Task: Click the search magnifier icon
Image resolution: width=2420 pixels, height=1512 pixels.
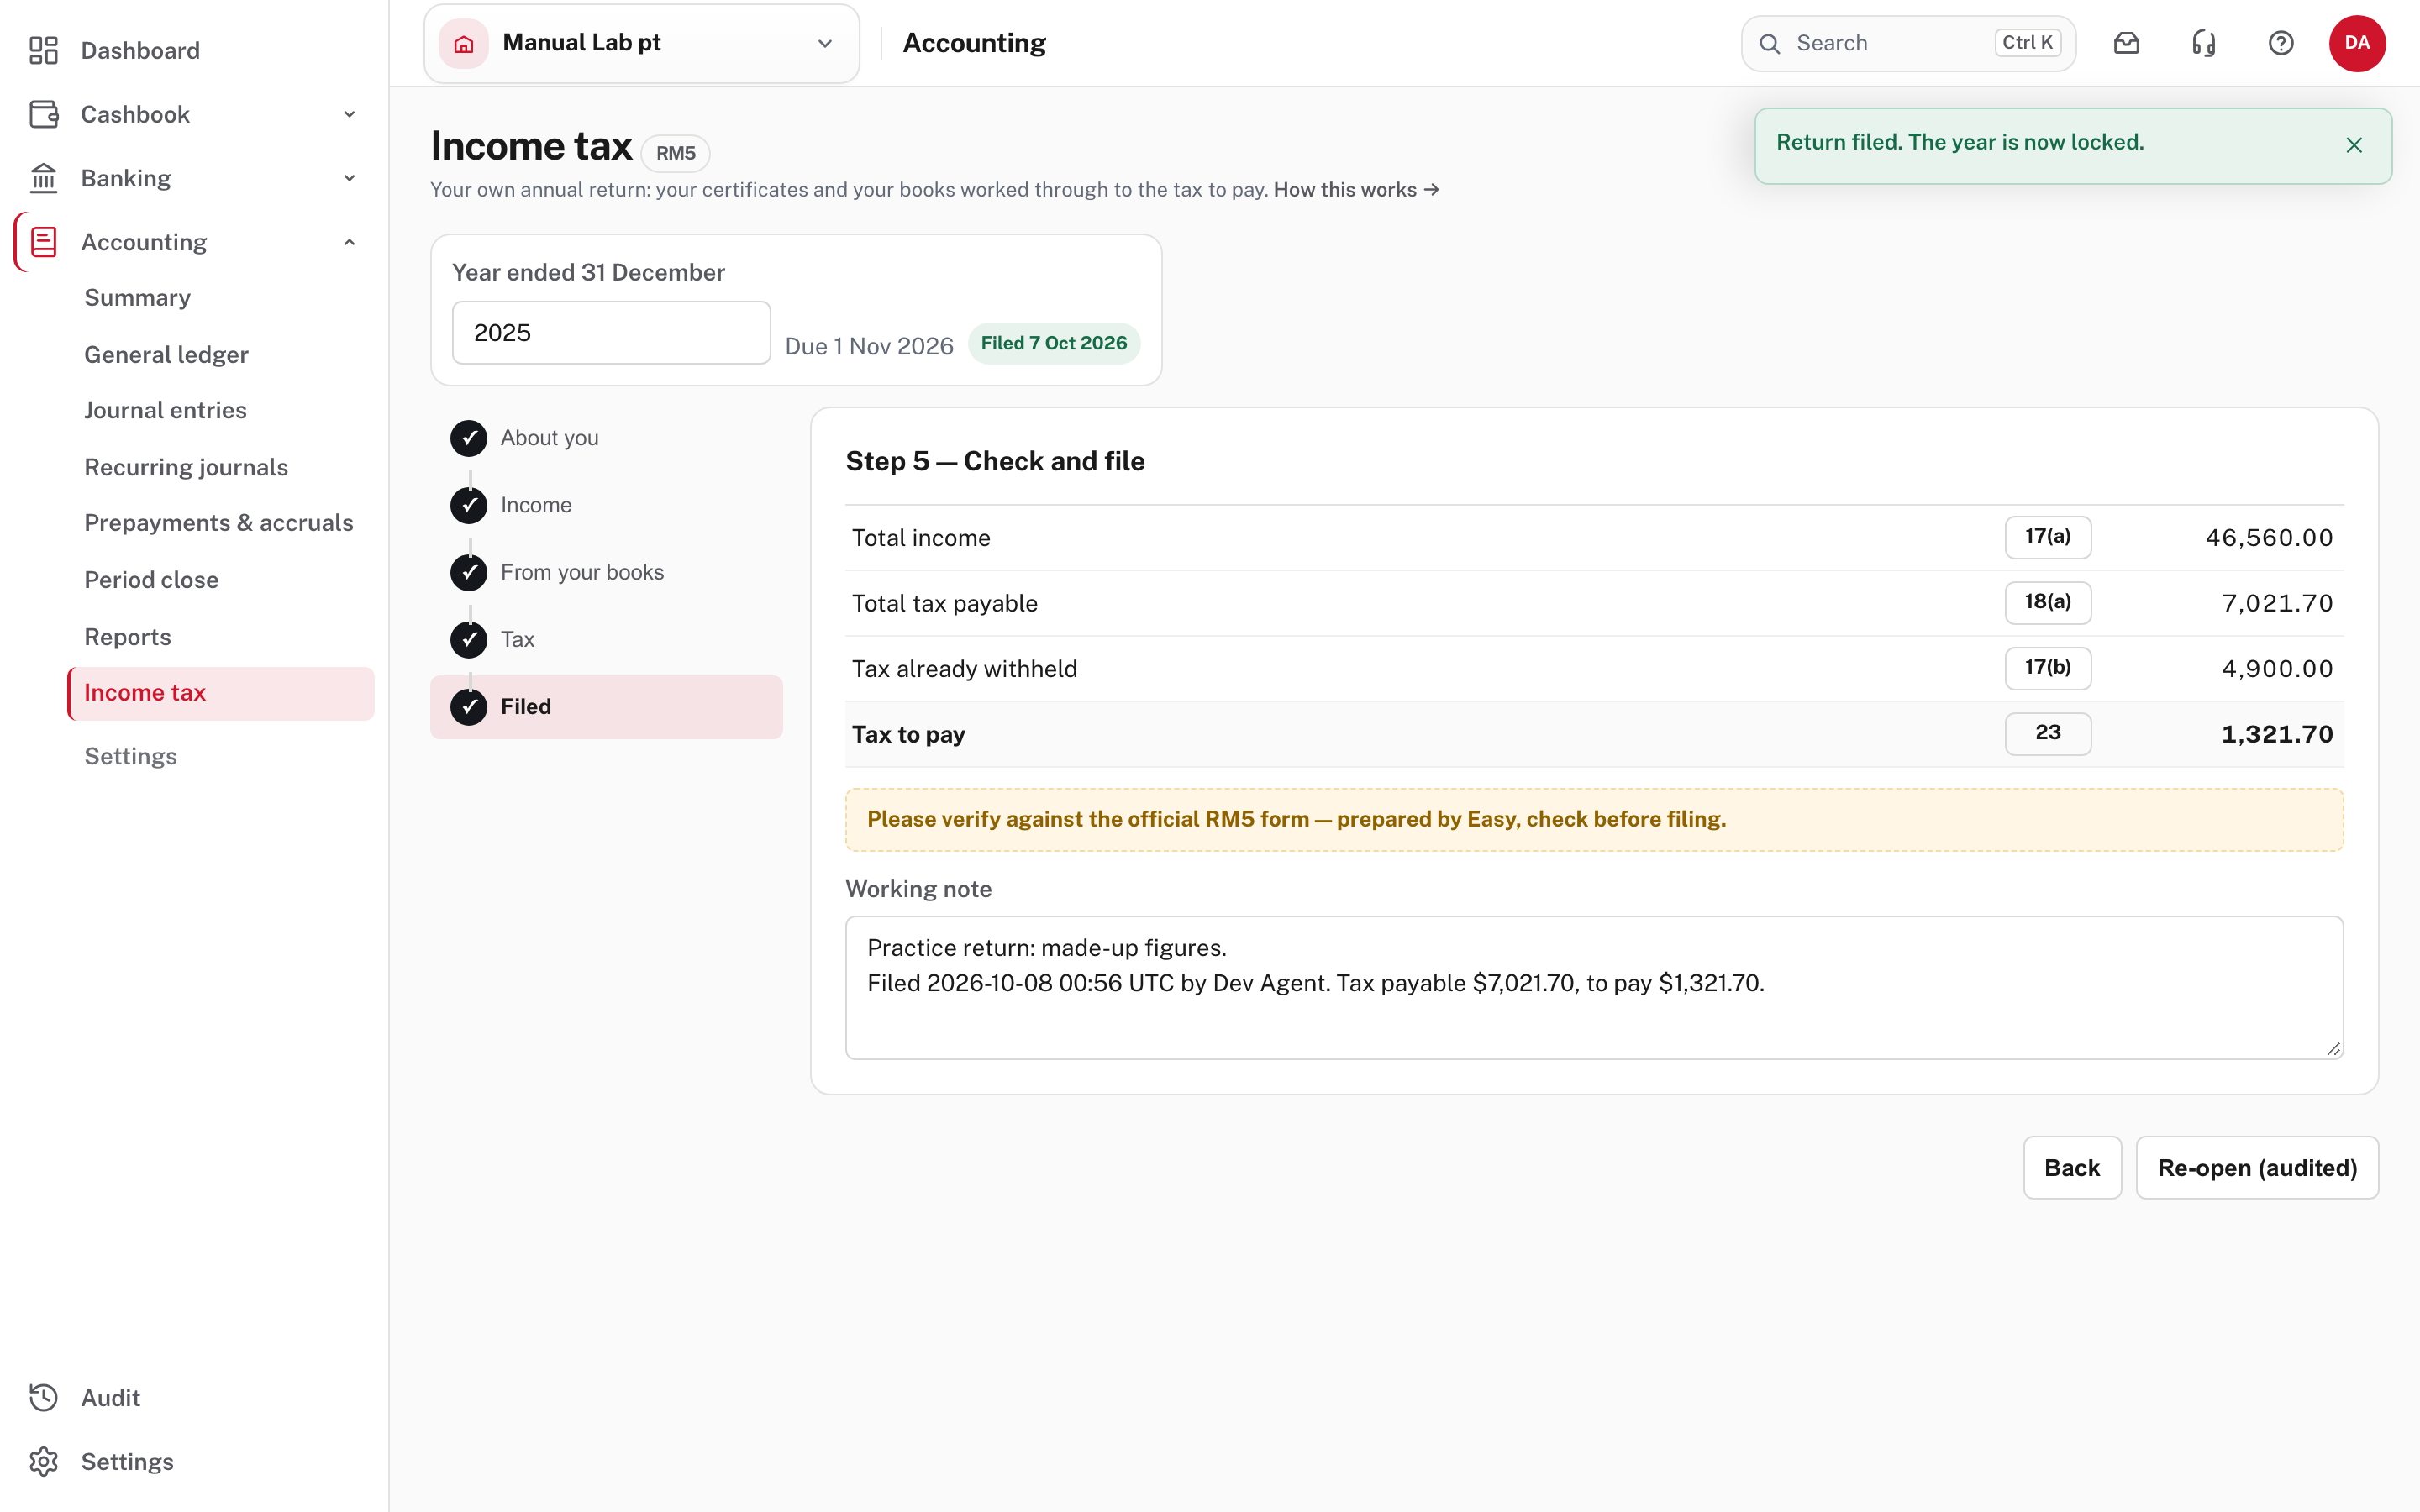Action: coord(1769,43)
